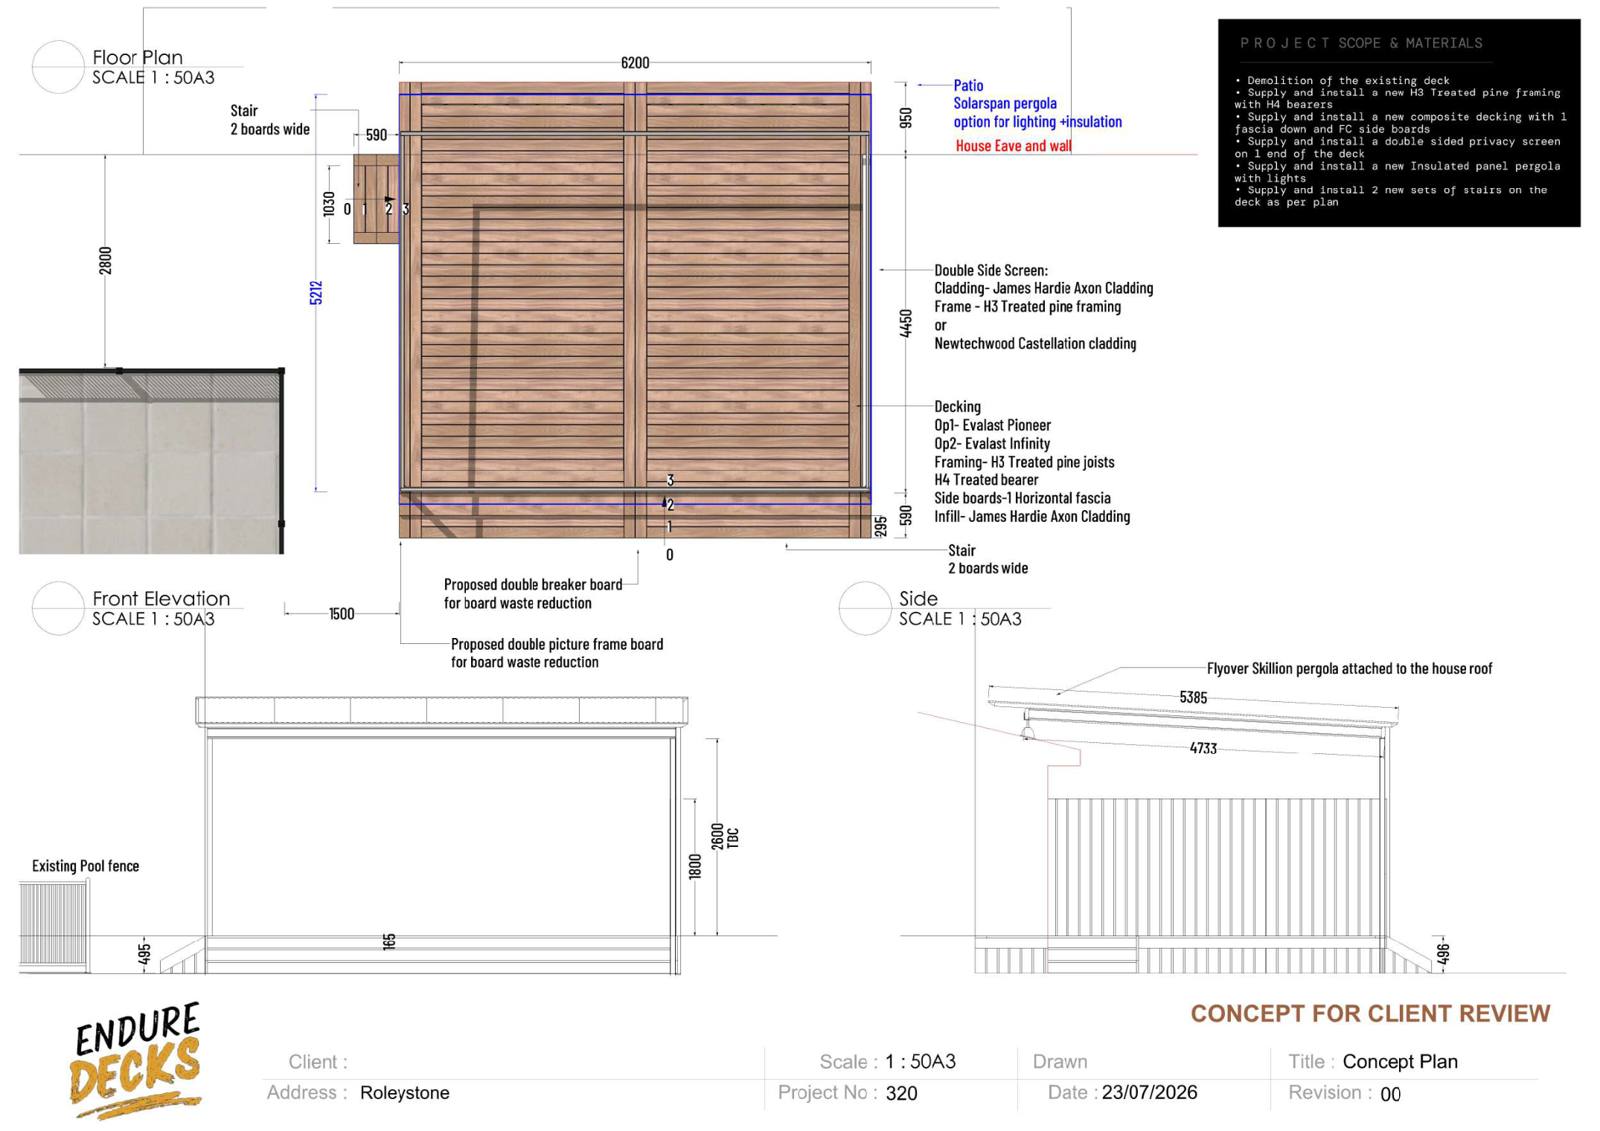Click 'Op1- Evalast Pioneer' option

click(x=992, y=425)
